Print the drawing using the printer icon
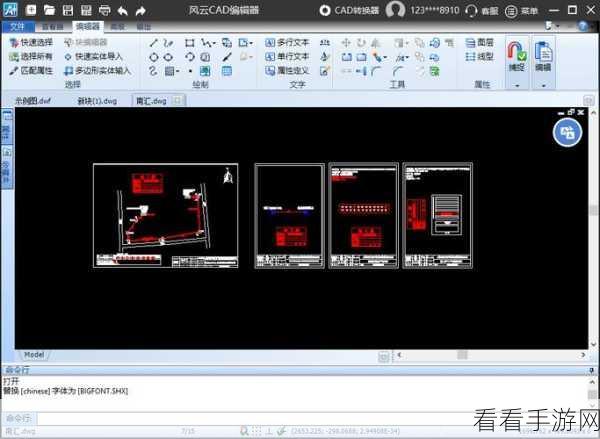The height and width of the screenshot is (439, 600). click(104, 10)
